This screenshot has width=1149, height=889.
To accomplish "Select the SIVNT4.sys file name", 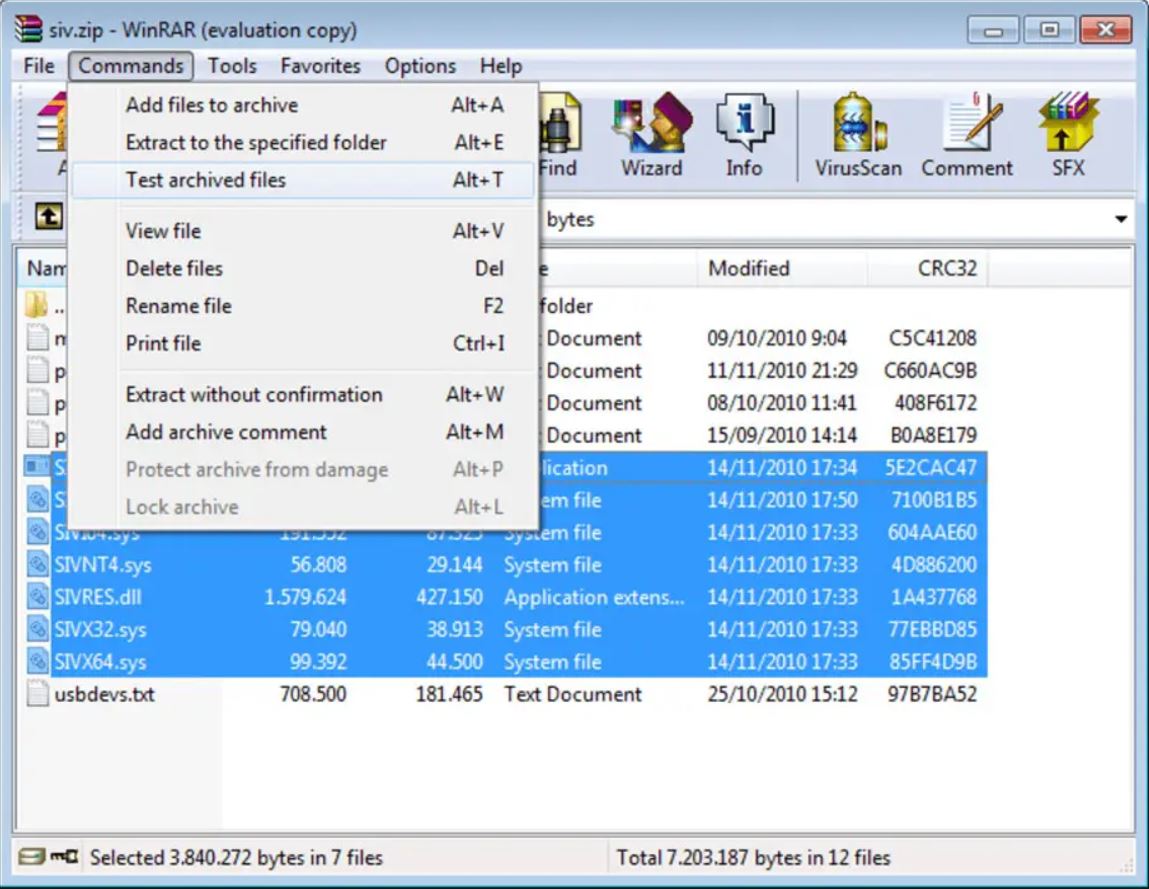I will [x=103, y=565].
